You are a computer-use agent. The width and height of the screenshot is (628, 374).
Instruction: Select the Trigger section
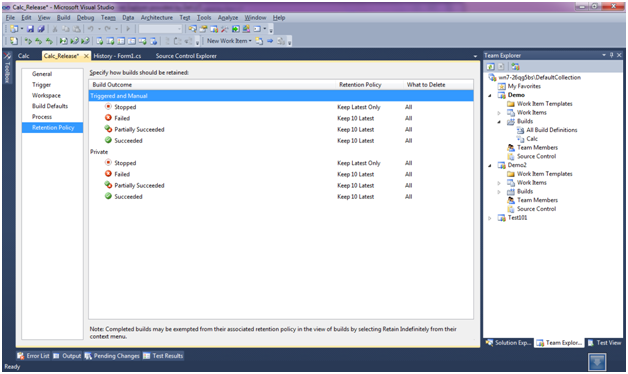point(41,84)
